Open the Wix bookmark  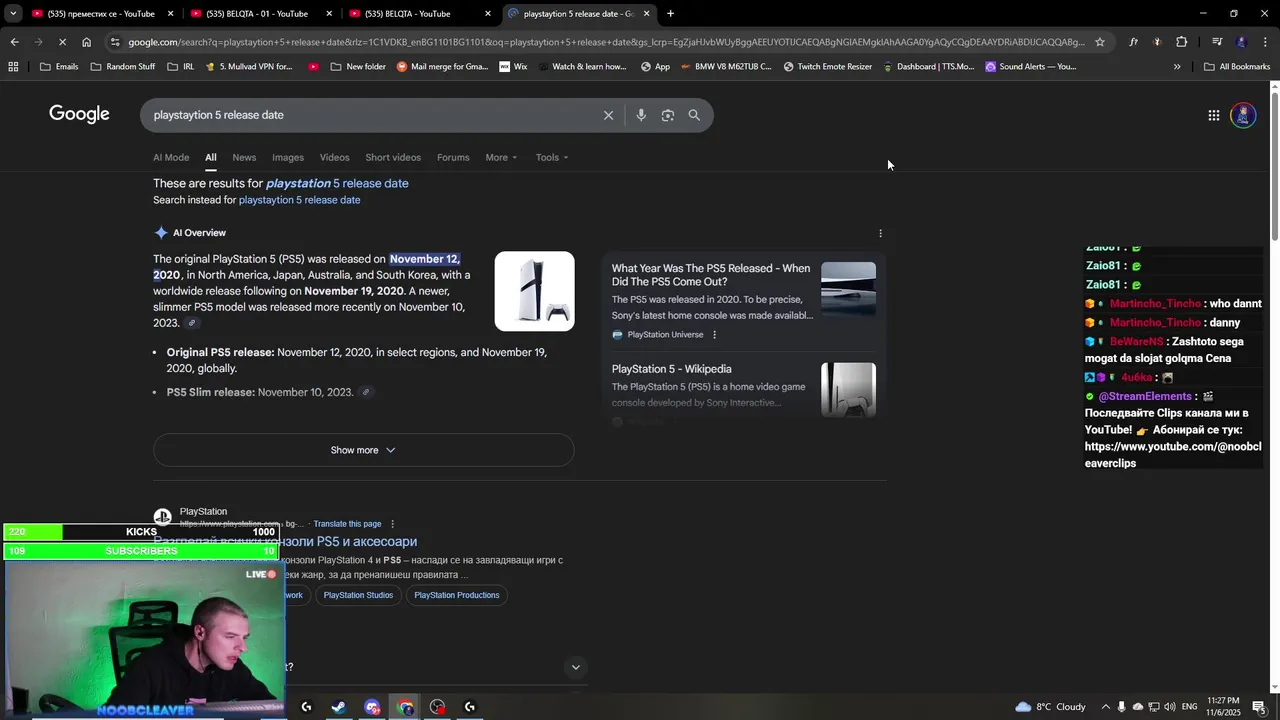(512, 67)
